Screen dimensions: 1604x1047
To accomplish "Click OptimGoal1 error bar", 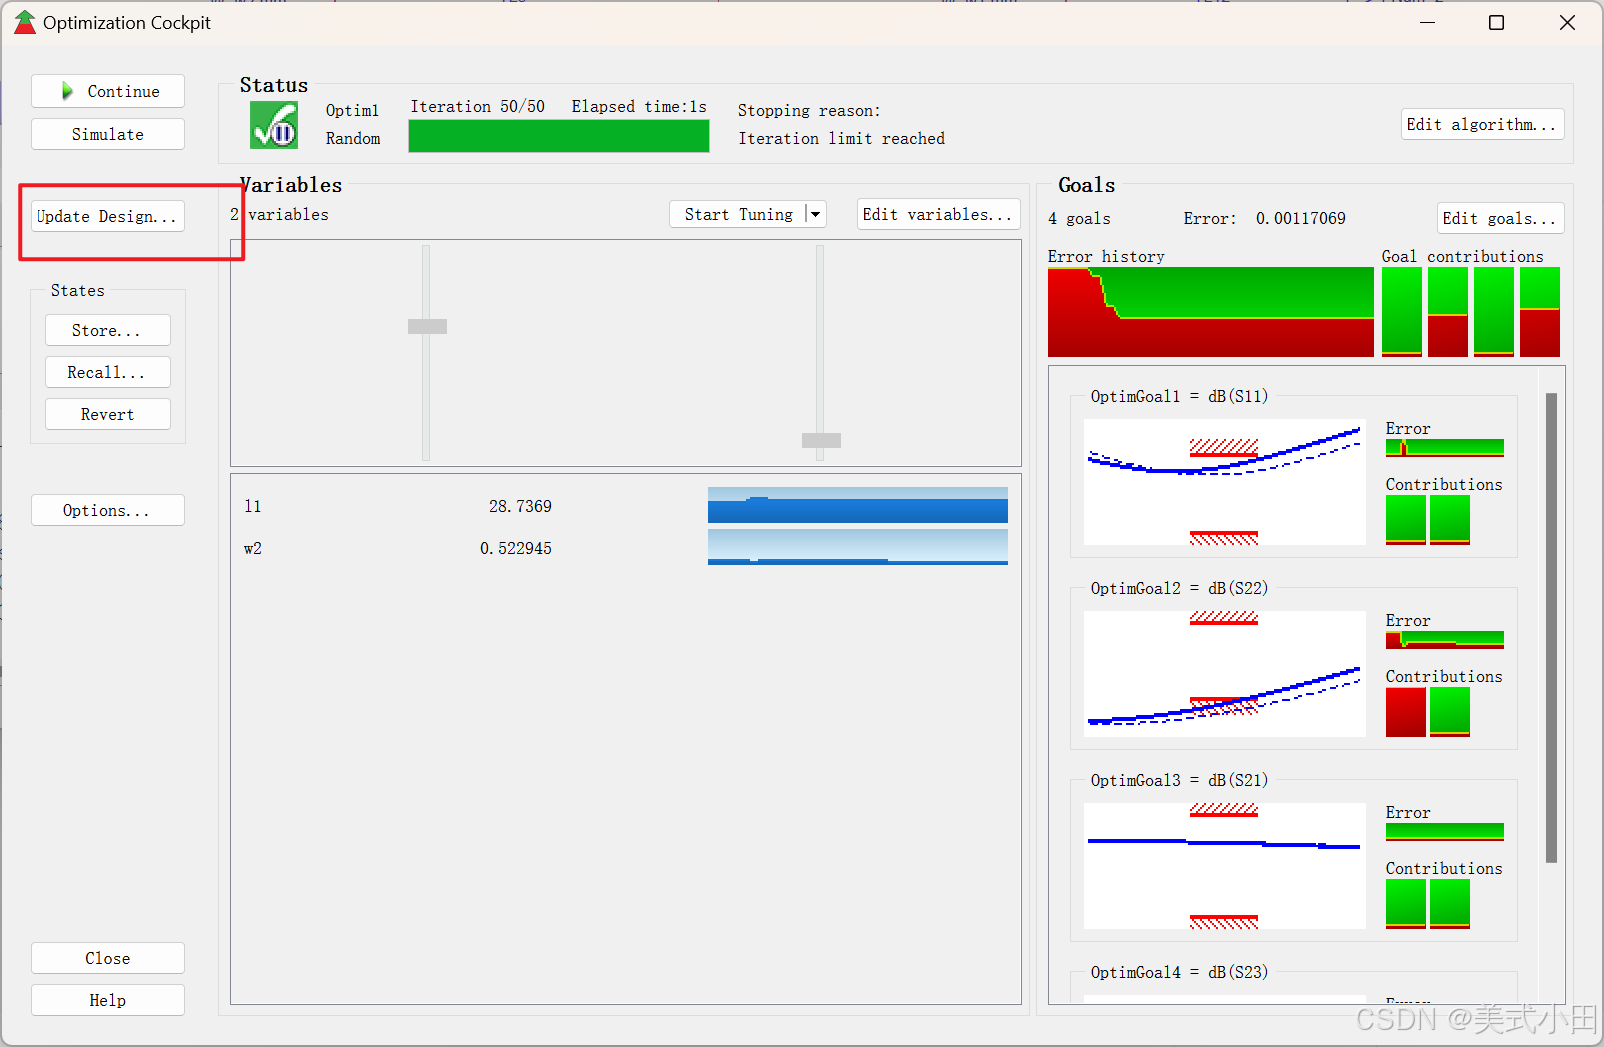I will tap(1445, 448).
